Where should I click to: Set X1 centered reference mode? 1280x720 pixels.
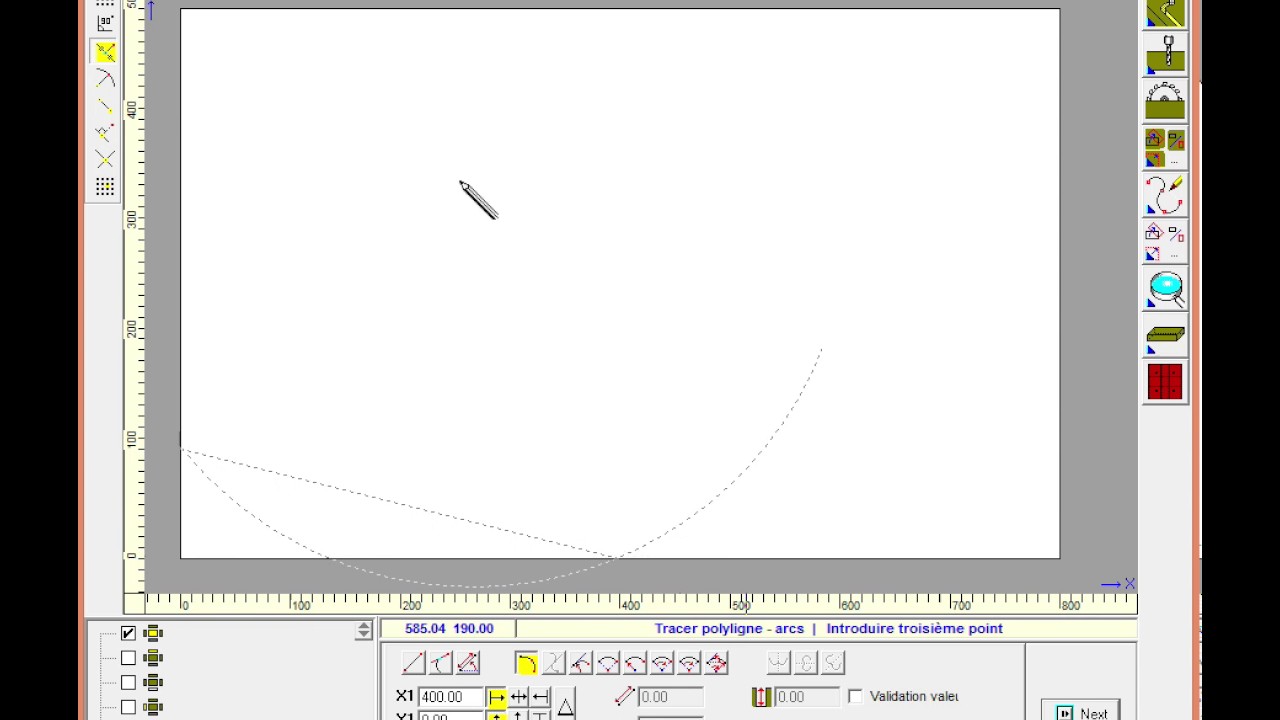(518, 697)
